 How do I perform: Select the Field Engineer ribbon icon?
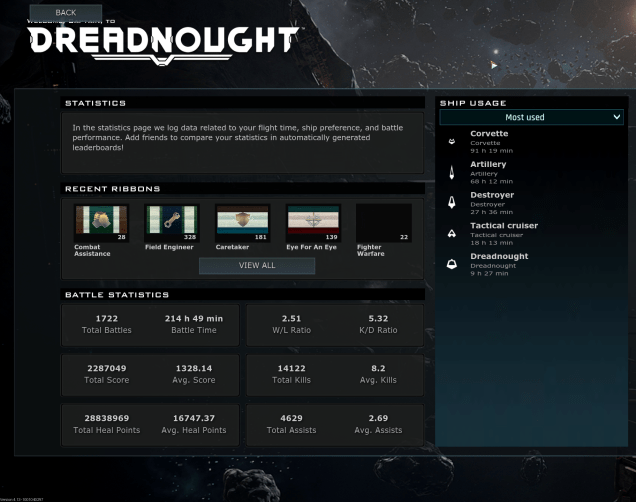[x=171, y=223]
